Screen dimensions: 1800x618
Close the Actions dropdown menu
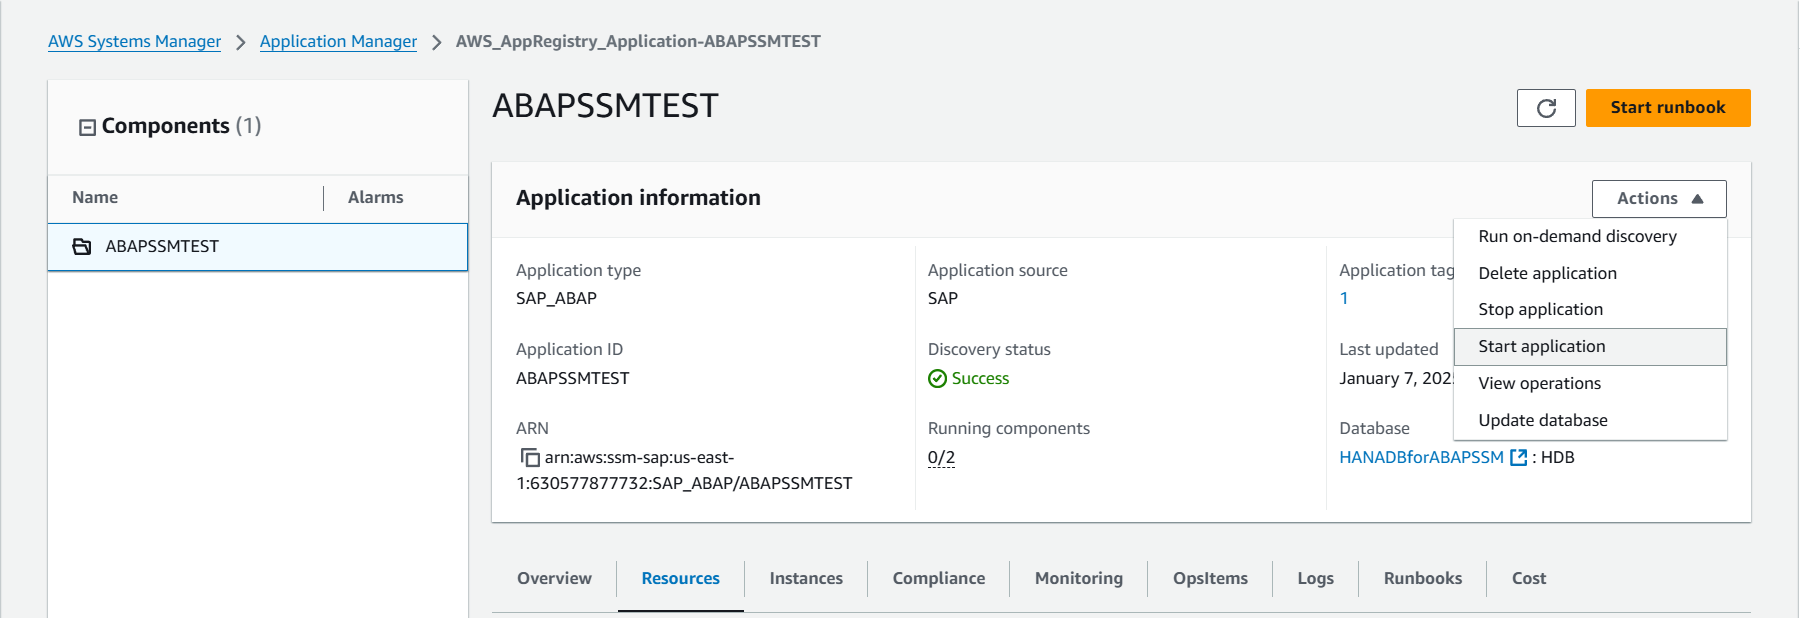[x=1658, y=199]
